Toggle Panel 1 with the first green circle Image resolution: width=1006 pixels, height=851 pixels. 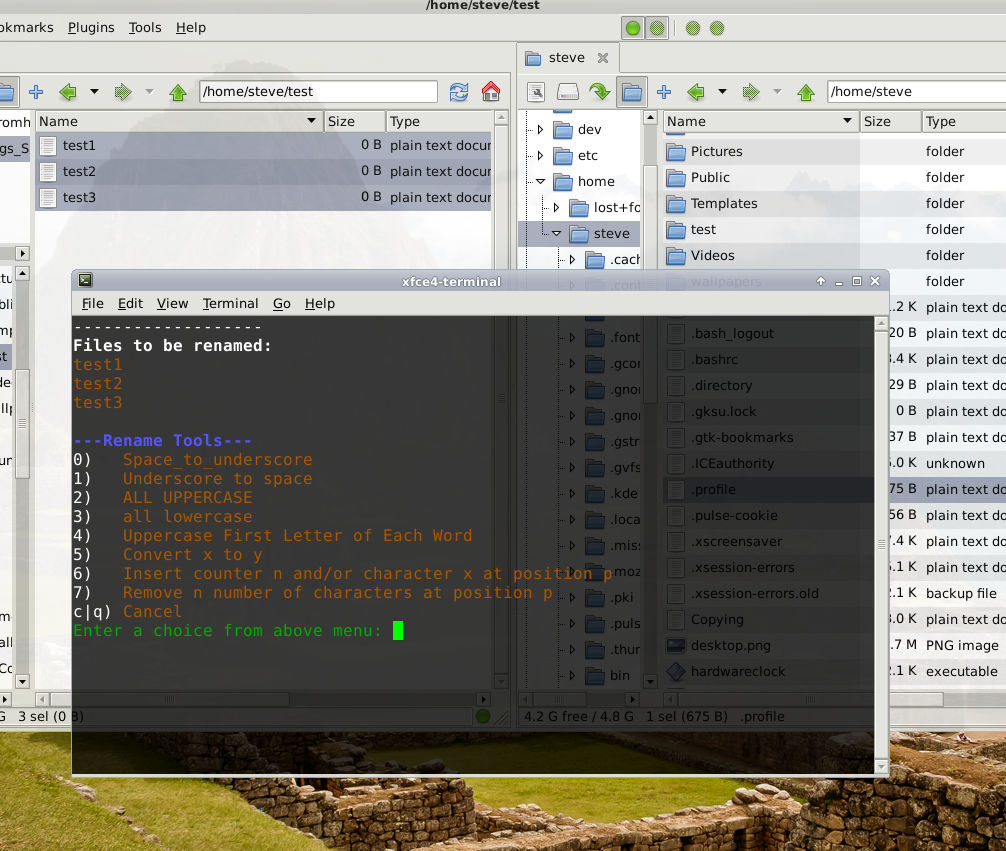633,28
